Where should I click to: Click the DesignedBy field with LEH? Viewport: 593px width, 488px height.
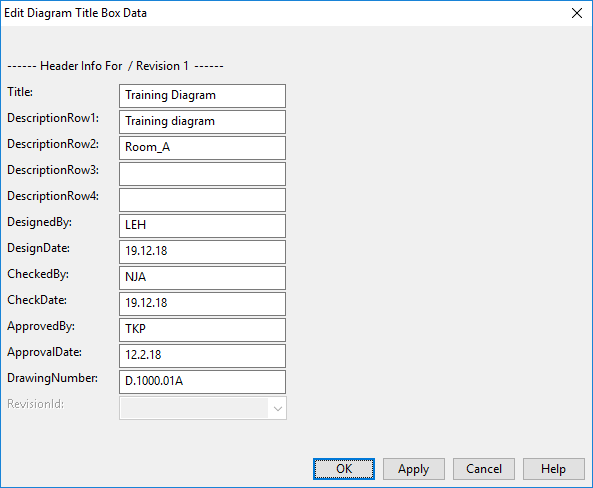[202, 226]
